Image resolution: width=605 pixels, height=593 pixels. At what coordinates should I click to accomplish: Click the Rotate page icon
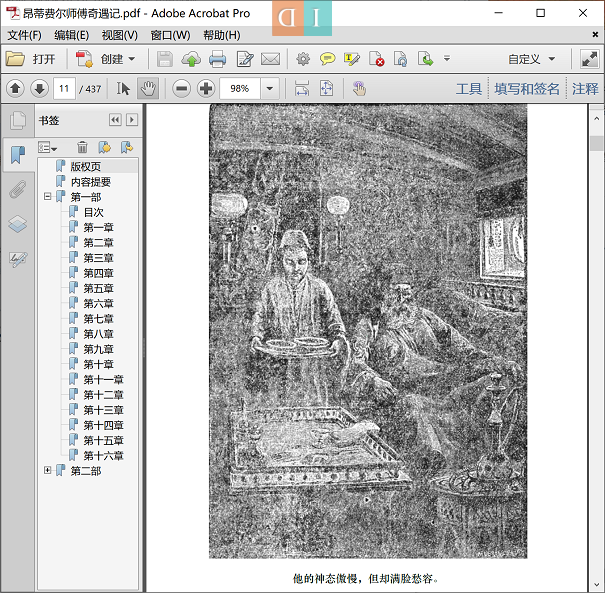401,59
